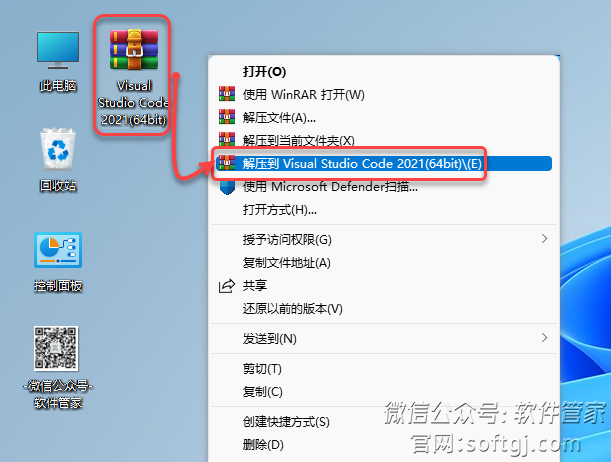The image size is (611, 462).
Task: Select the 此电脑 desktop icon
Action: click(x=58, y=51)
